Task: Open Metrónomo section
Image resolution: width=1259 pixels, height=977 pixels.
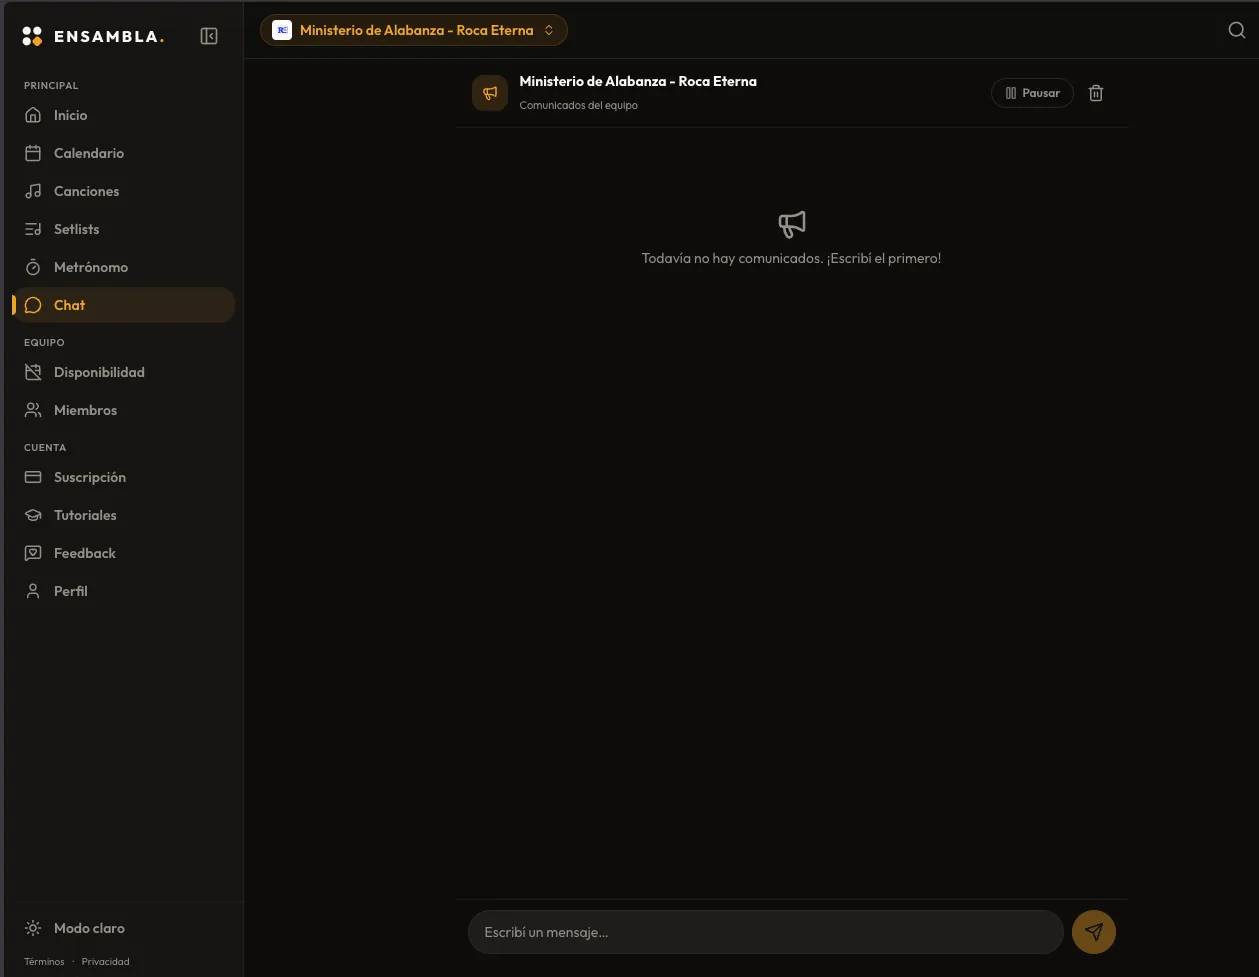Action: pos(123,267)
